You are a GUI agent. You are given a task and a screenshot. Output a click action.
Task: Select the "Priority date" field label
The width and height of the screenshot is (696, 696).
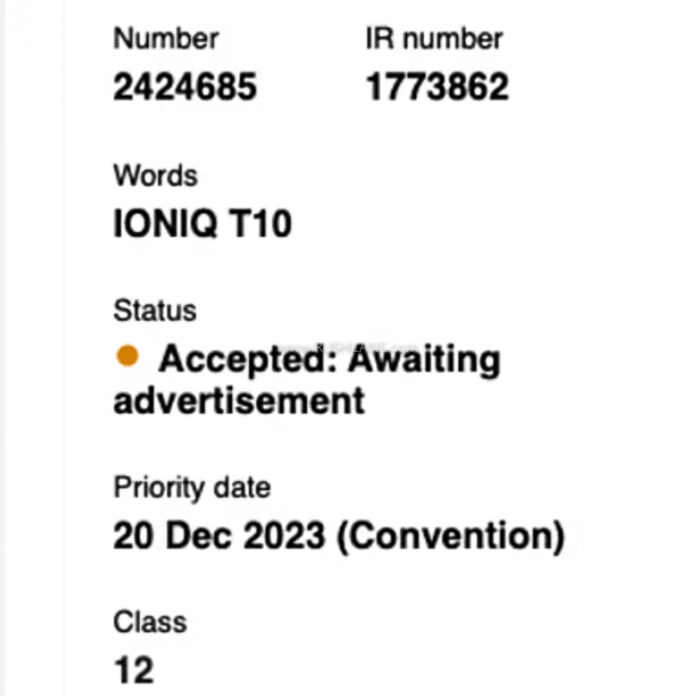(191, 488)
